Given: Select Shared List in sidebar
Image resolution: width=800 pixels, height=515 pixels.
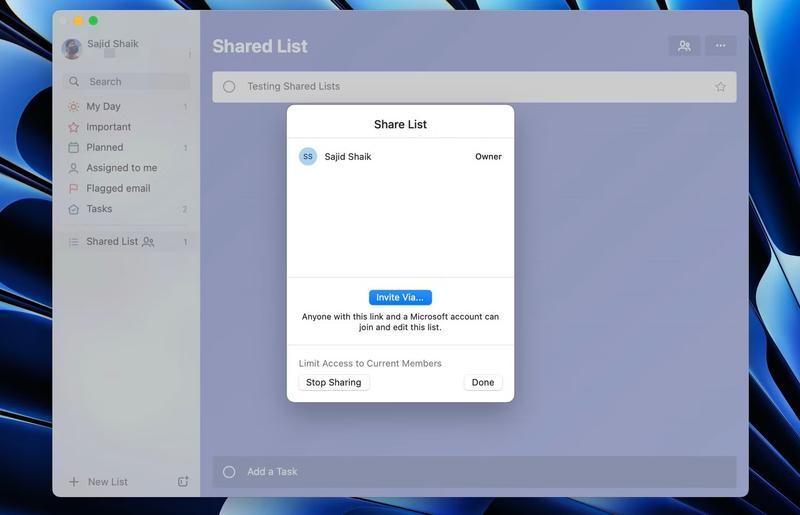Looking at the screenshot, I should pyautogui.click(x=128, y=241).
